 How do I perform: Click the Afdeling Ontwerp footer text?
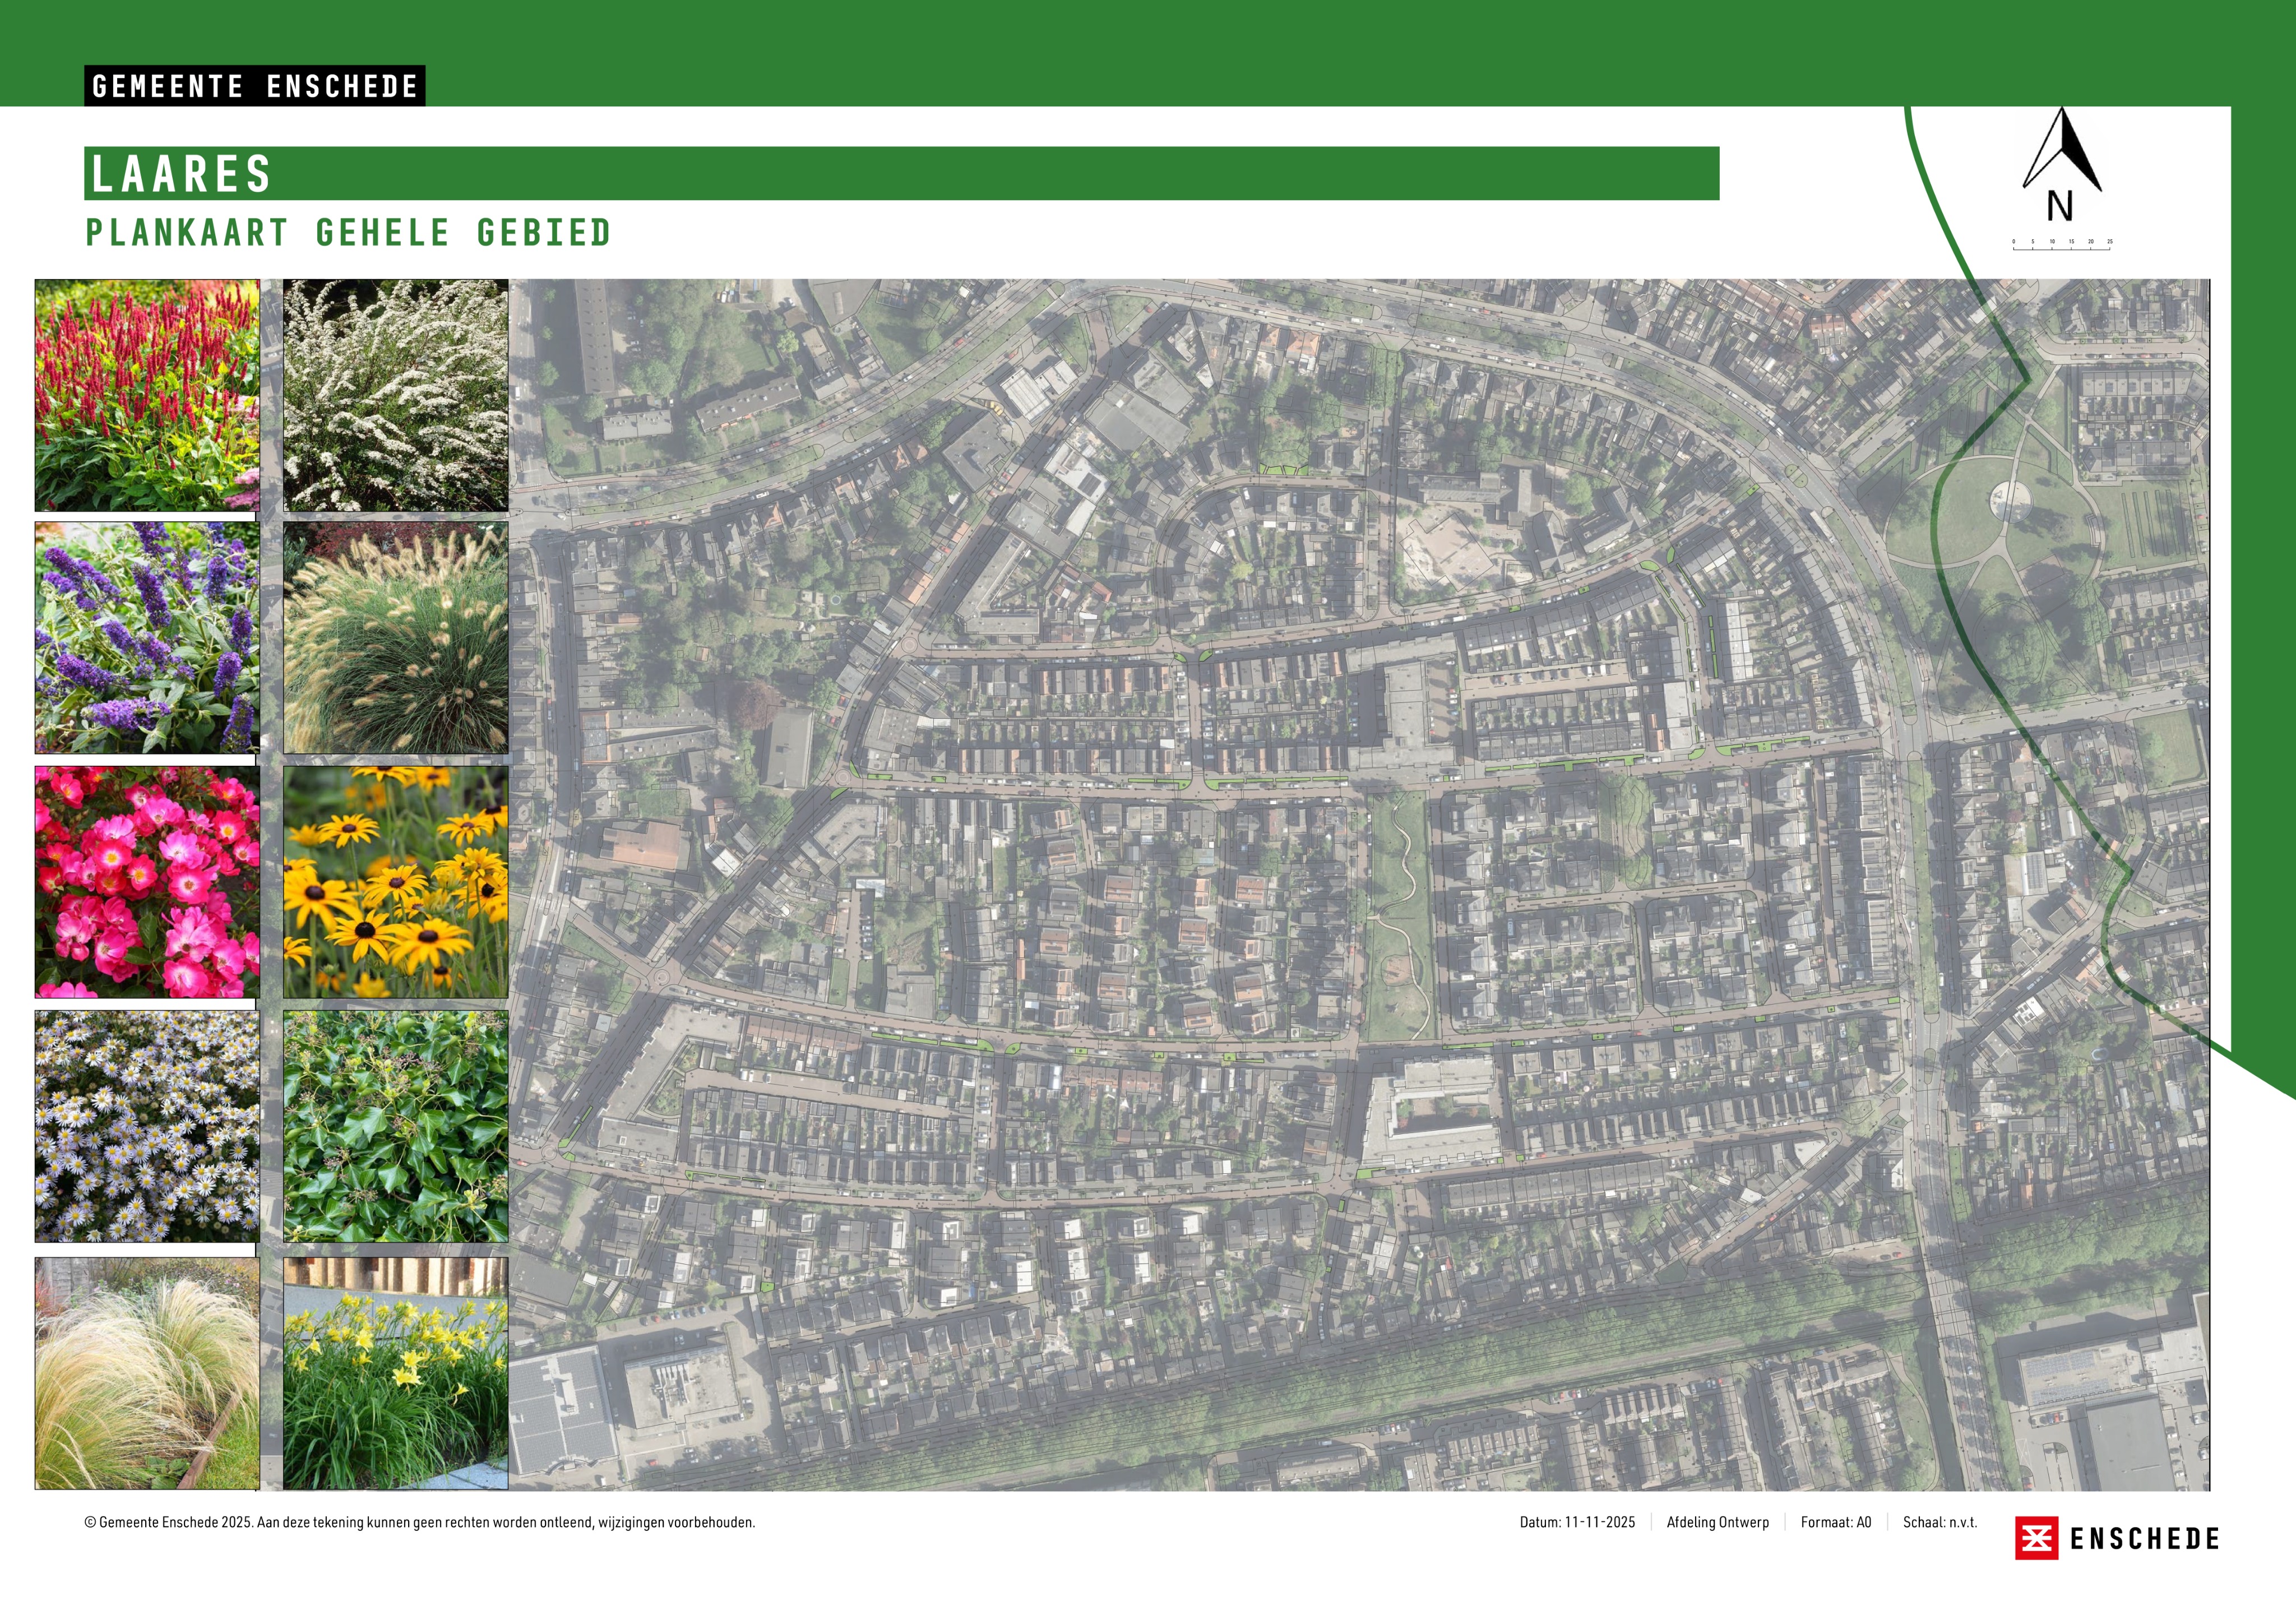coord(1717,1522)
